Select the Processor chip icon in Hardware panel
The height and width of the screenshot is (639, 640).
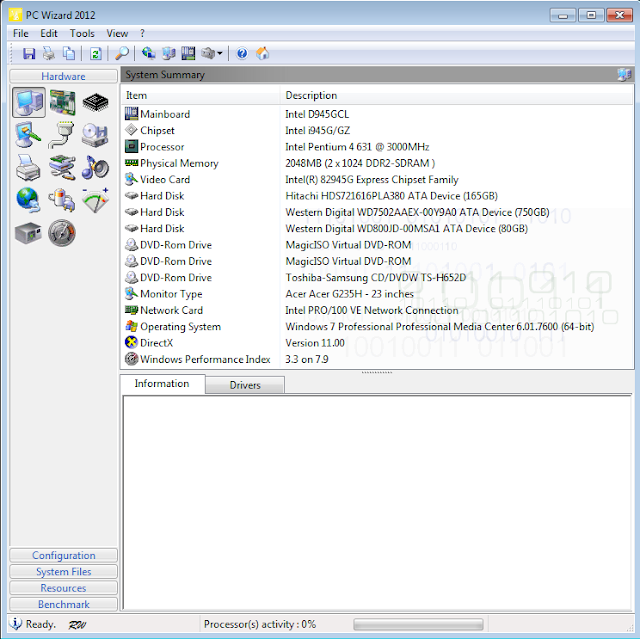[x=96, y=102]
